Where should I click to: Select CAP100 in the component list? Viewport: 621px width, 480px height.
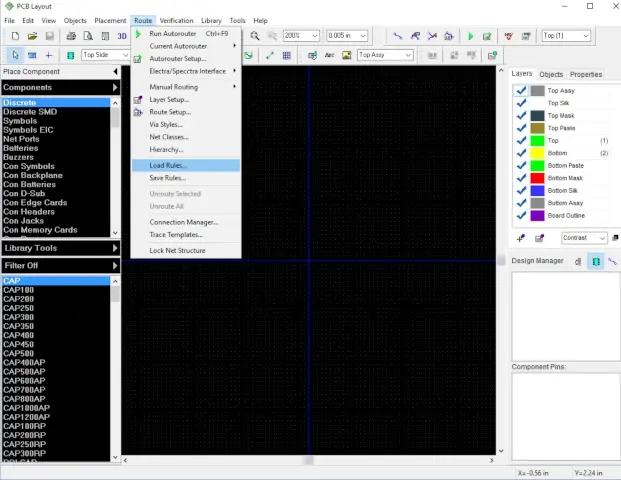click(x=18, y=290)
